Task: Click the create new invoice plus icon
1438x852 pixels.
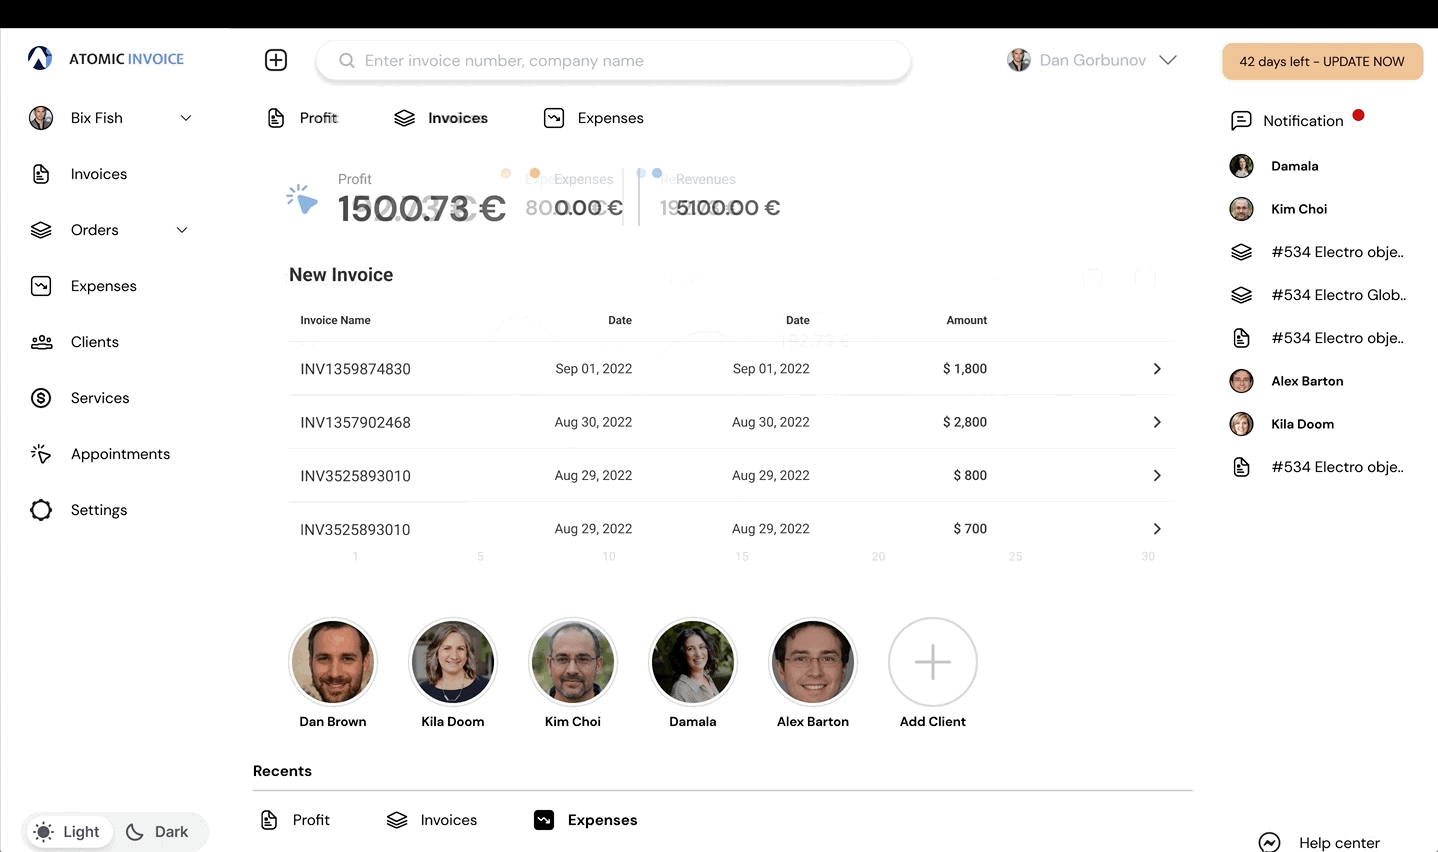Action: (x=275, y=59)
